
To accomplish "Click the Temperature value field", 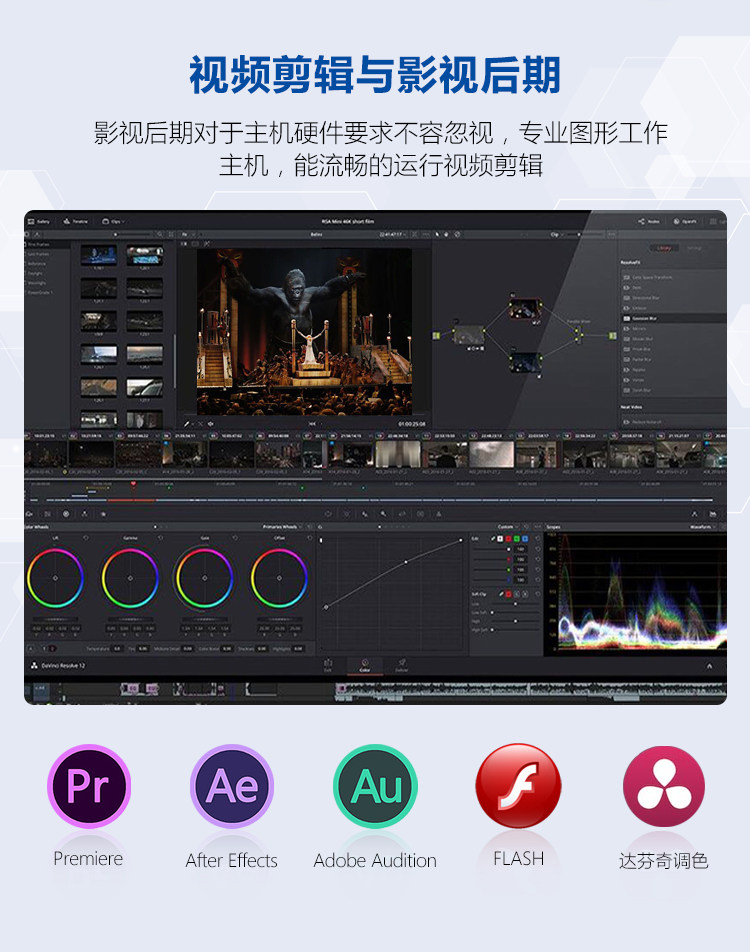I will 117,648.
